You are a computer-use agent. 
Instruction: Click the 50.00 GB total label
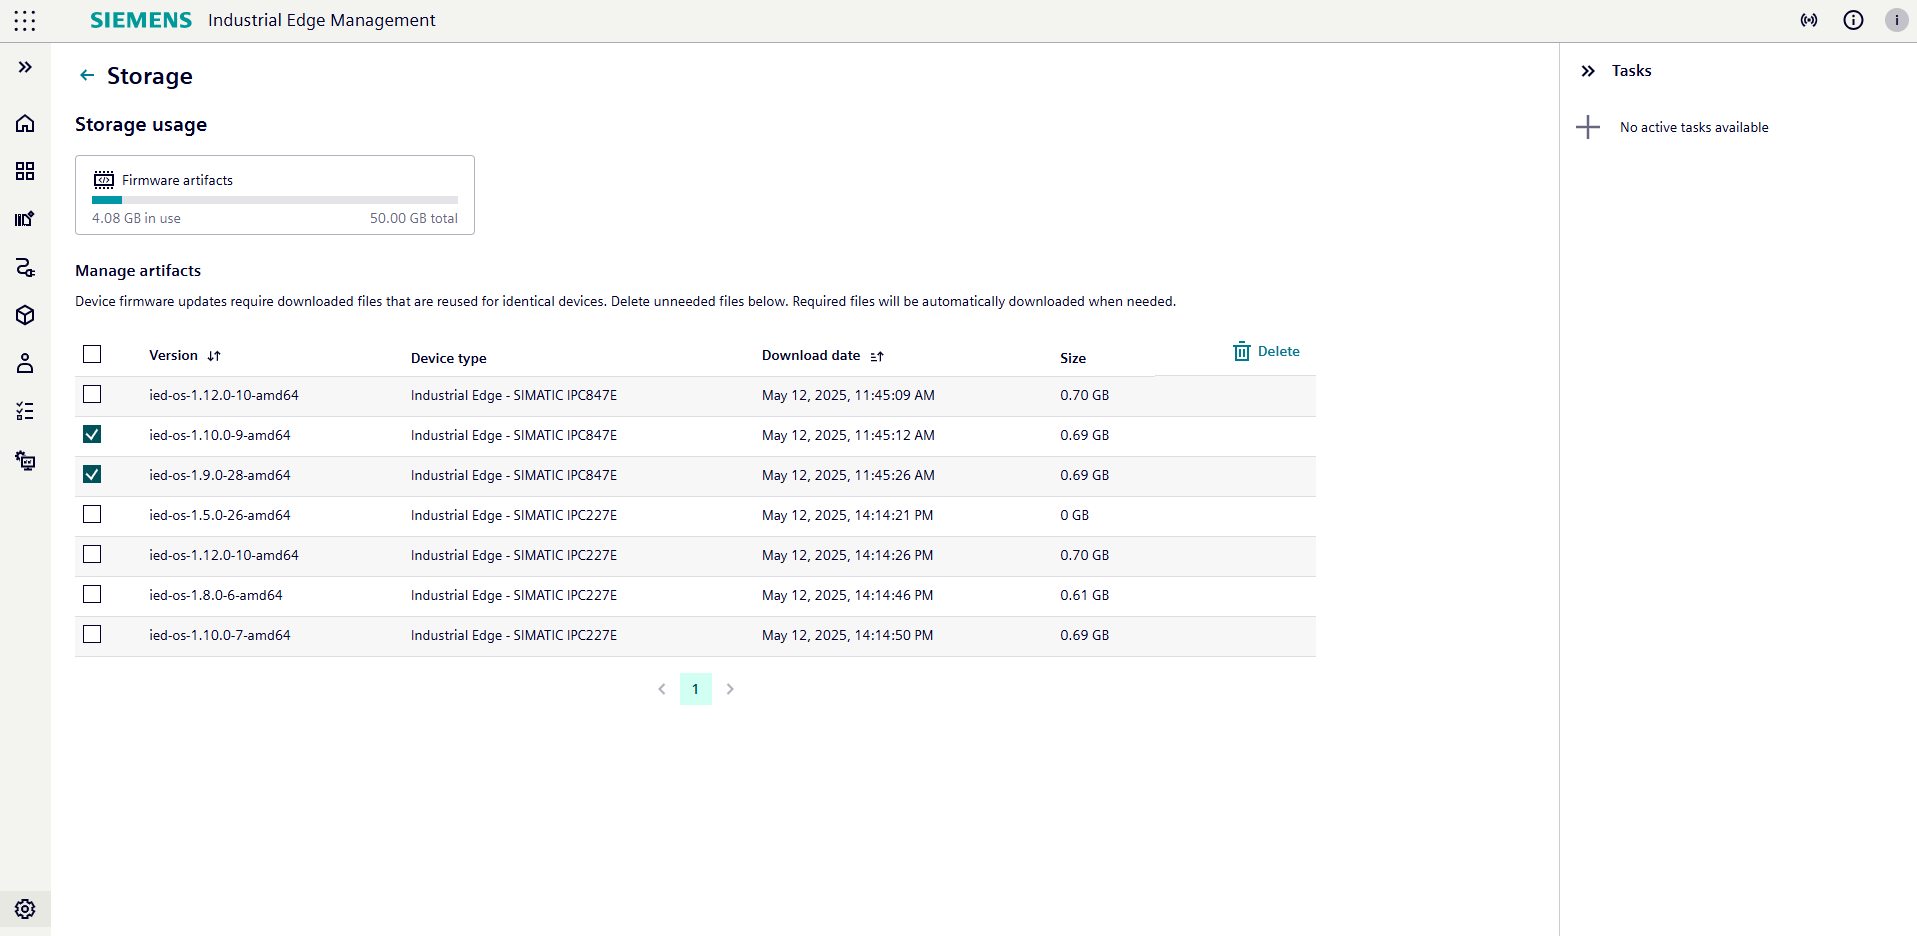(x=414, y=218)
